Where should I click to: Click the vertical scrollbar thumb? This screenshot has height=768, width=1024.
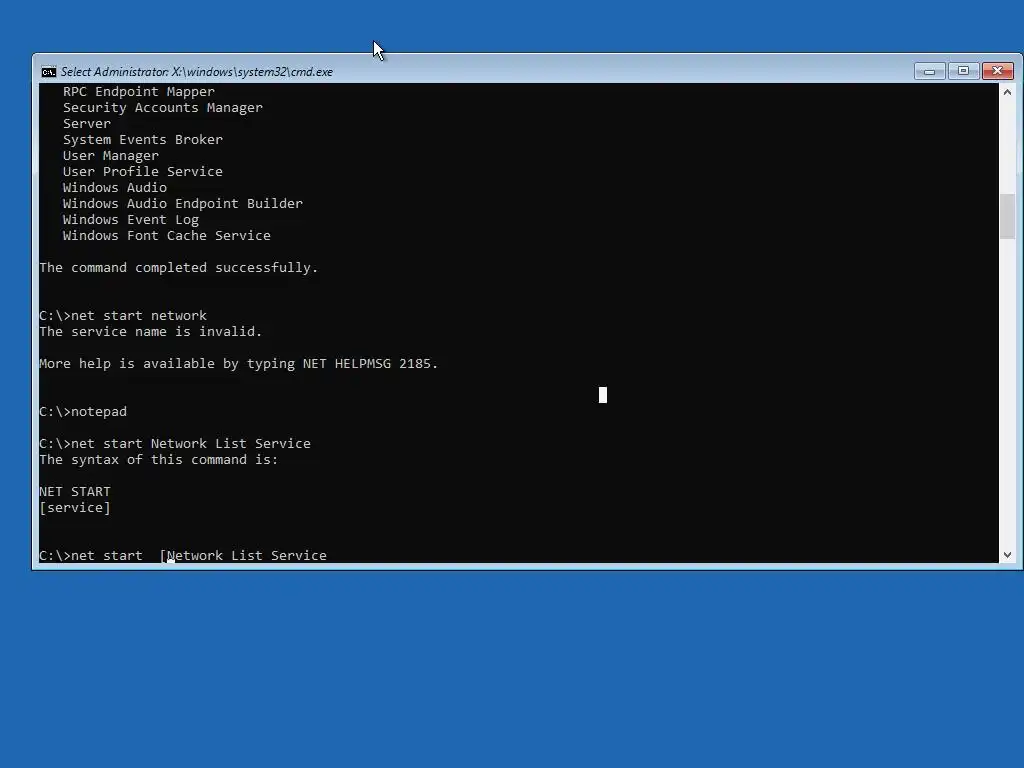tap(1007, 216)
